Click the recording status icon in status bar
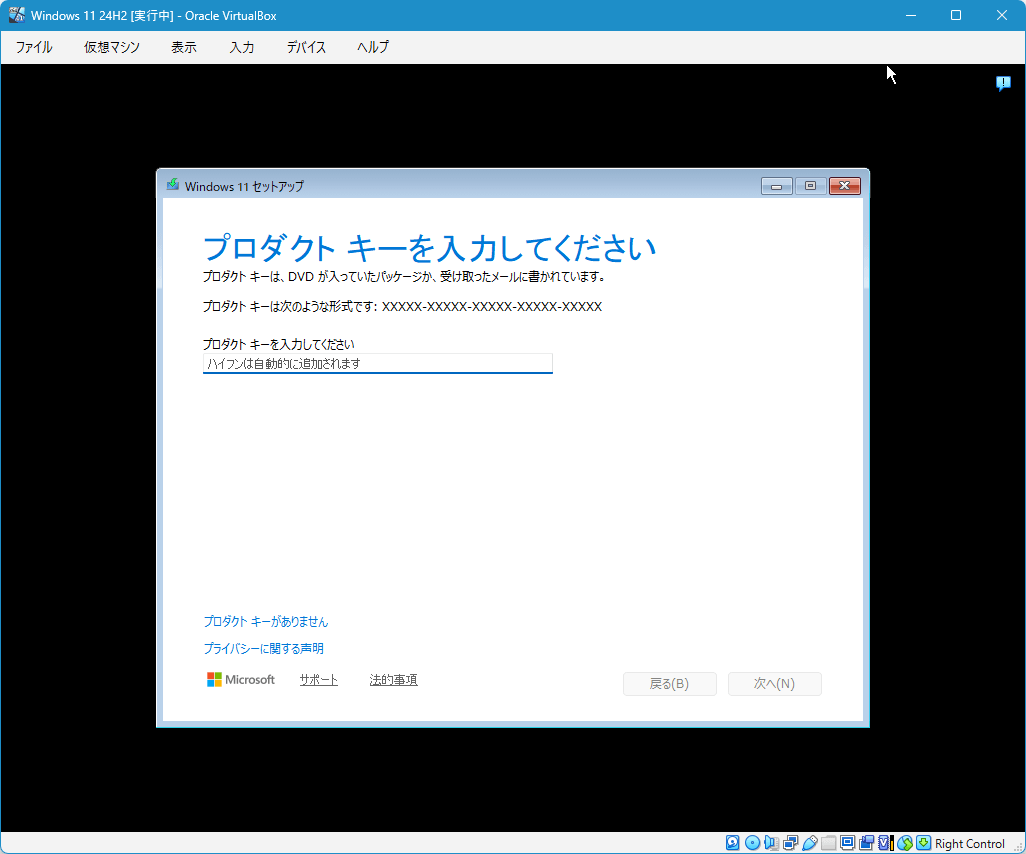This screenshot has height=854, width=1026. [x=866, y=843]
